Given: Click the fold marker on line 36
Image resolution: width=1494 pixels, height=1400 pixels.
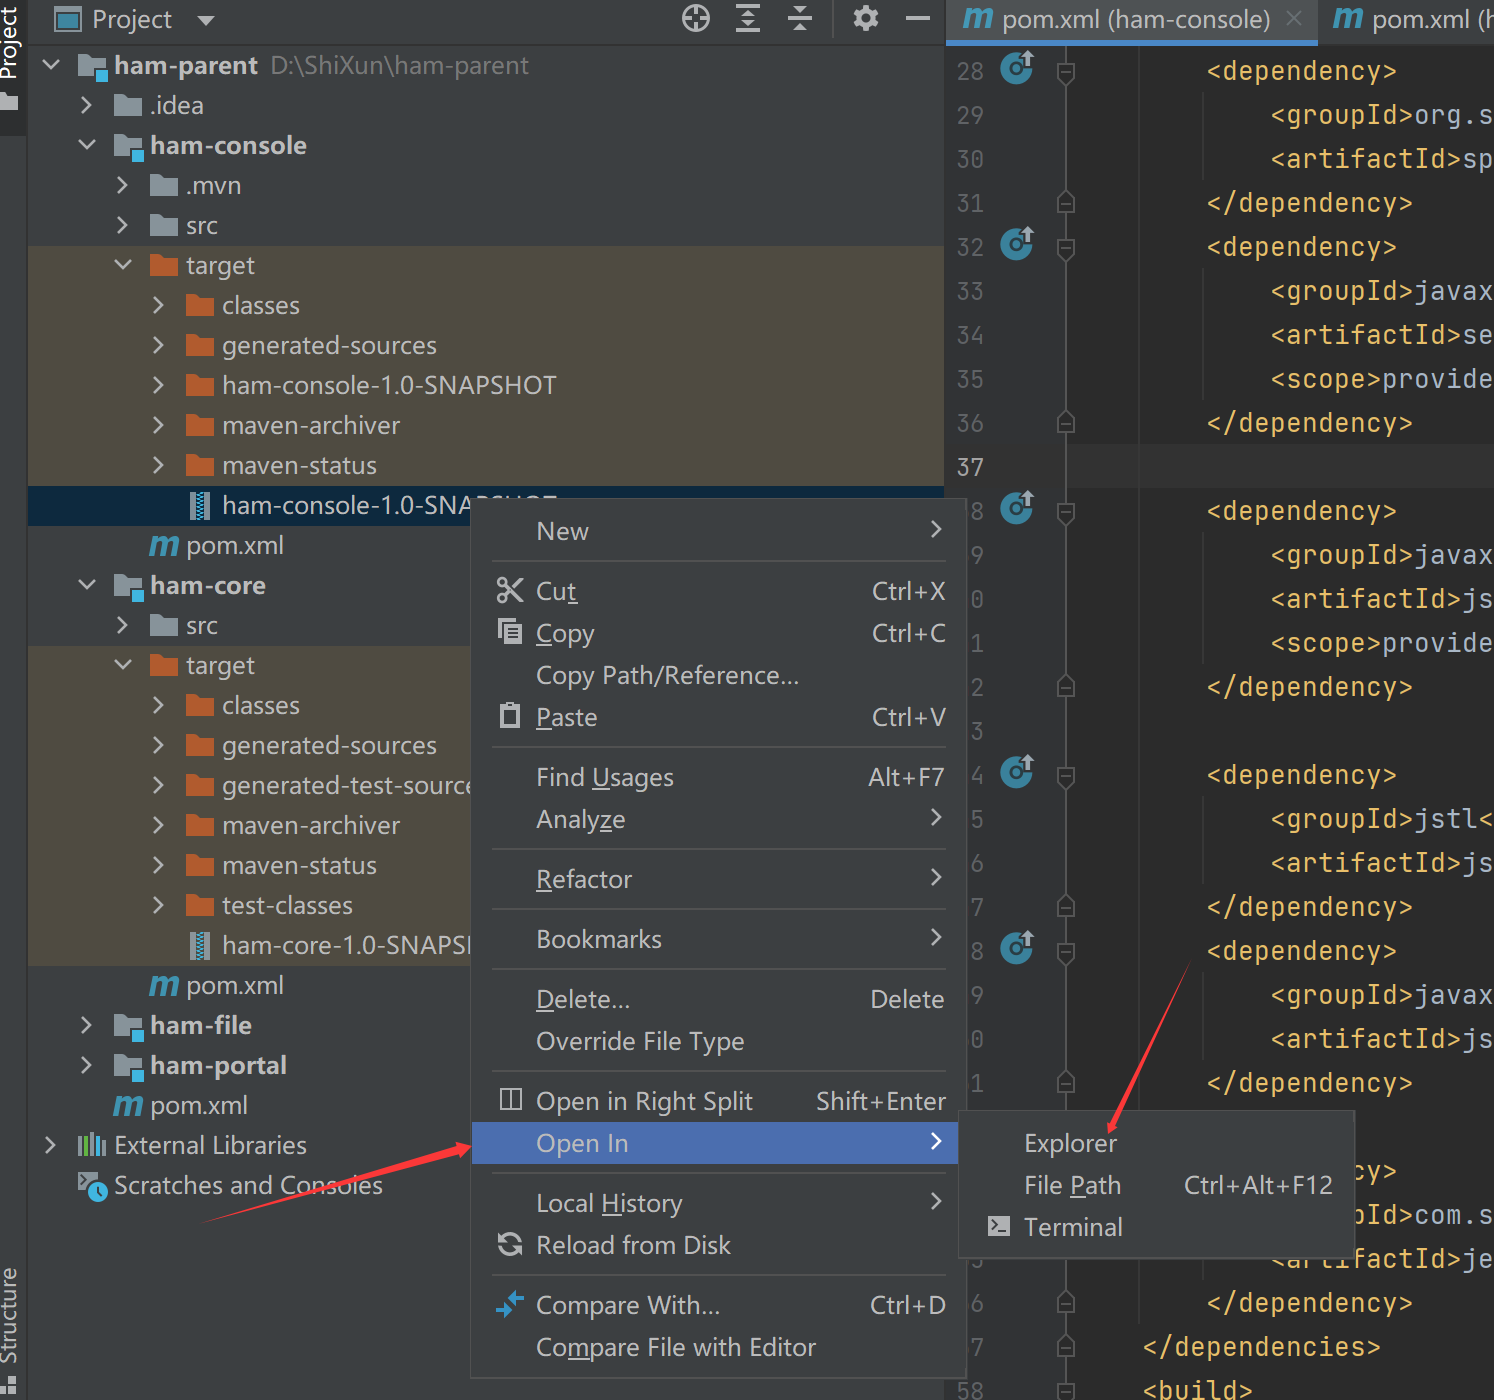Looking at the screenshot, I should (1066, 423).
